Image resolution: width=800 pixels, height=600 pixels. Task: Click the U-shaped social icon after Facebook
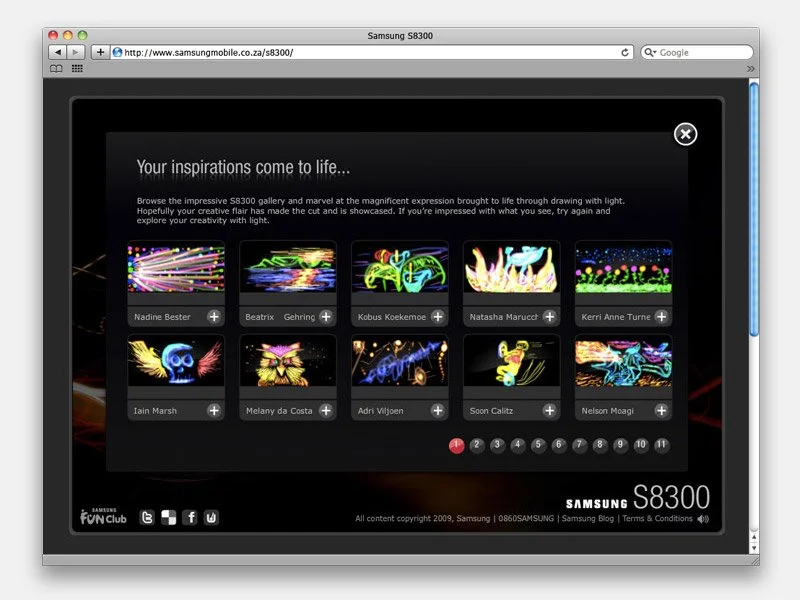[211, 518]
